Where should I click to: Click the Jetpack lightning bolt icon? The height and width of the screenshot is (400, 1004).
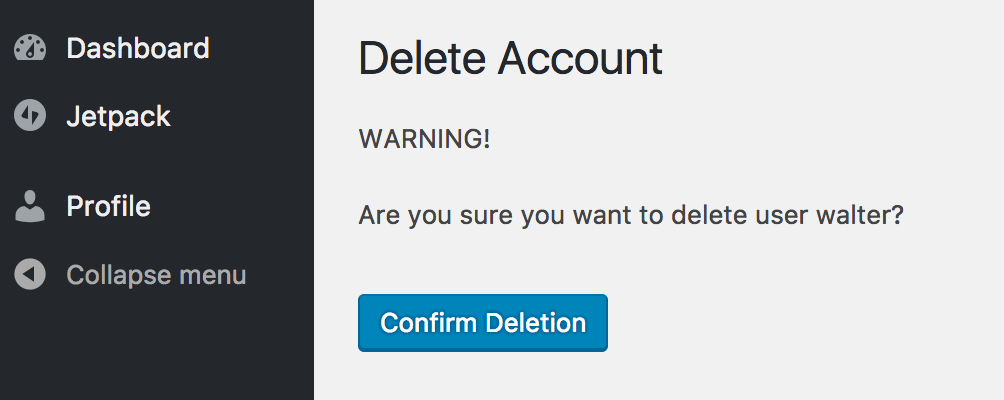click(x=30, y=116)
